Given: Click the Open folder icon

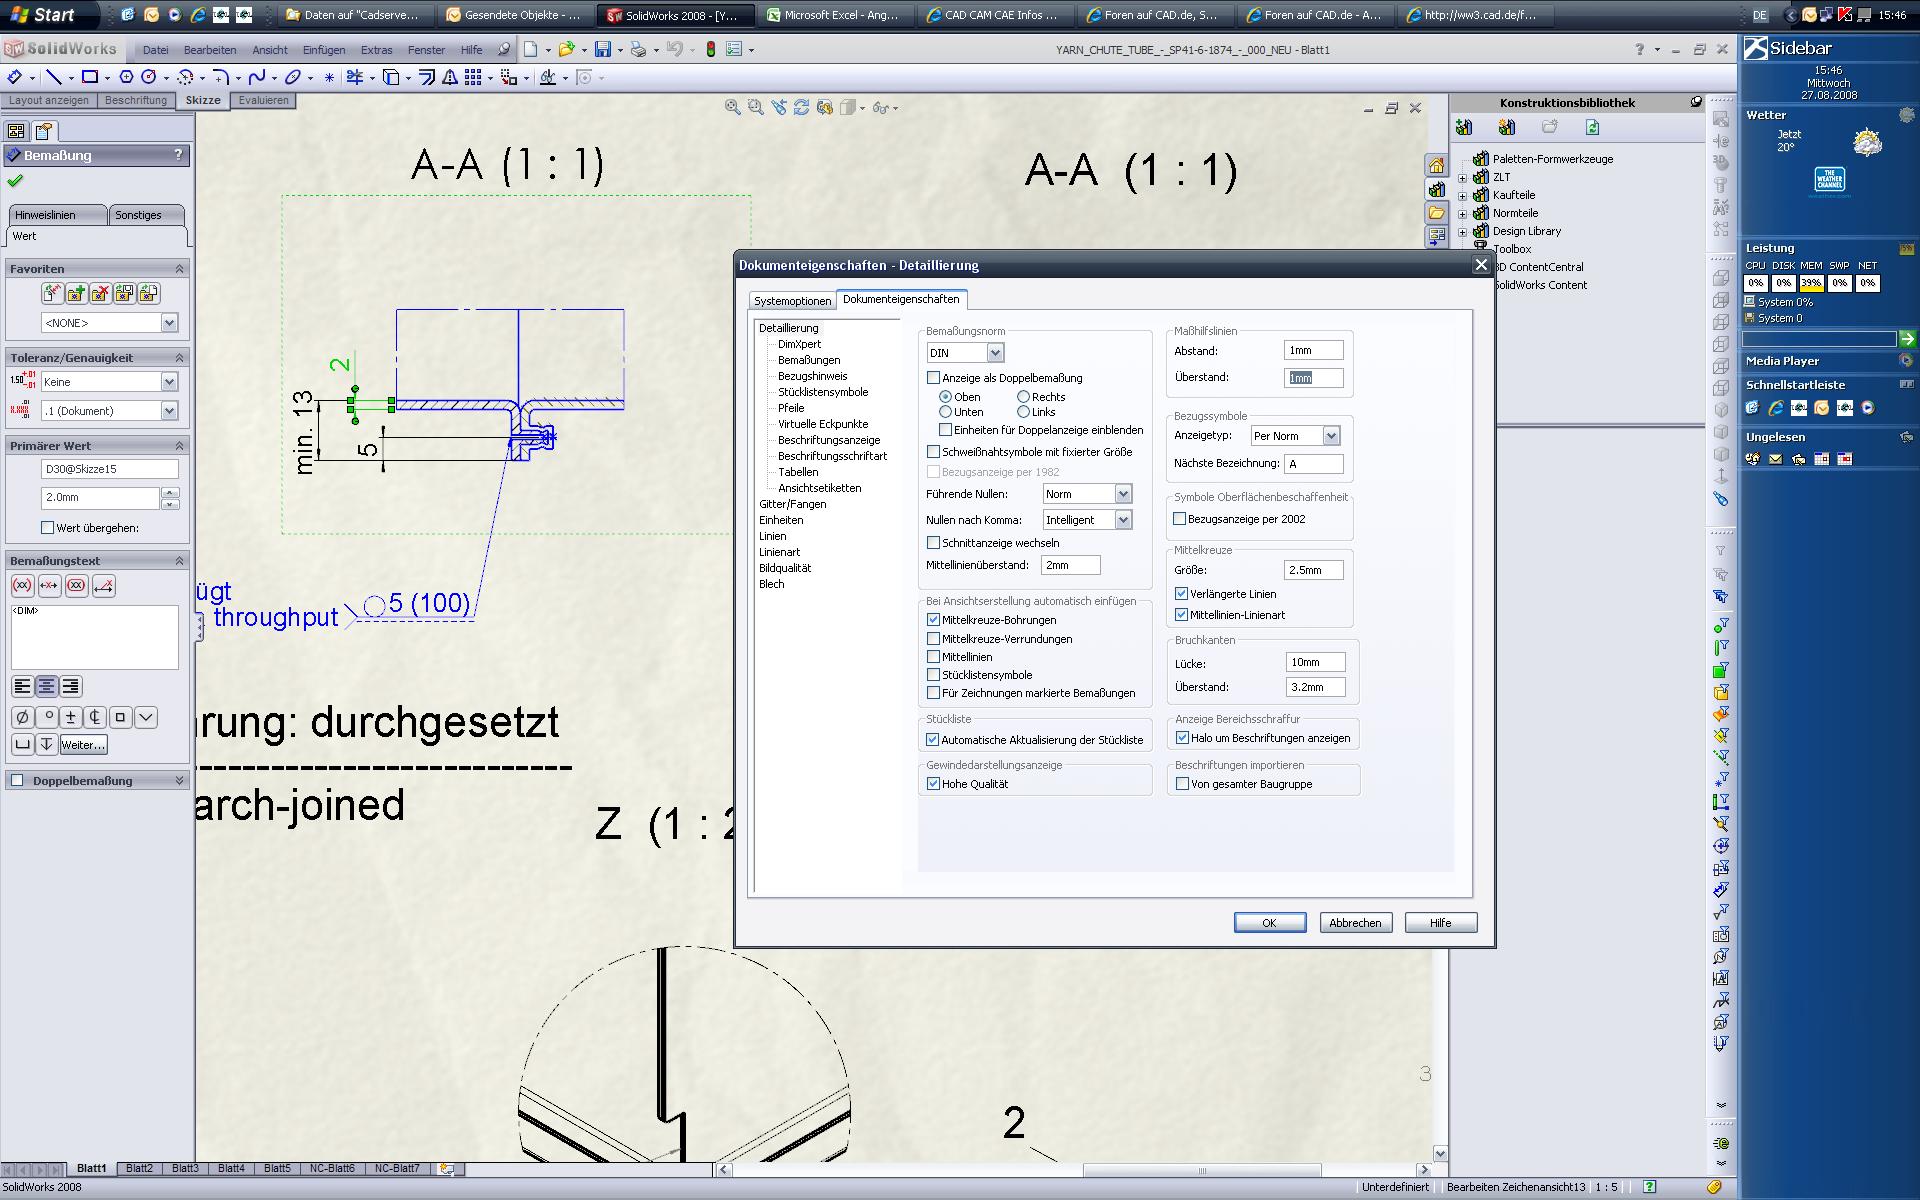Looking at the screenshot, I should [566, 49].
